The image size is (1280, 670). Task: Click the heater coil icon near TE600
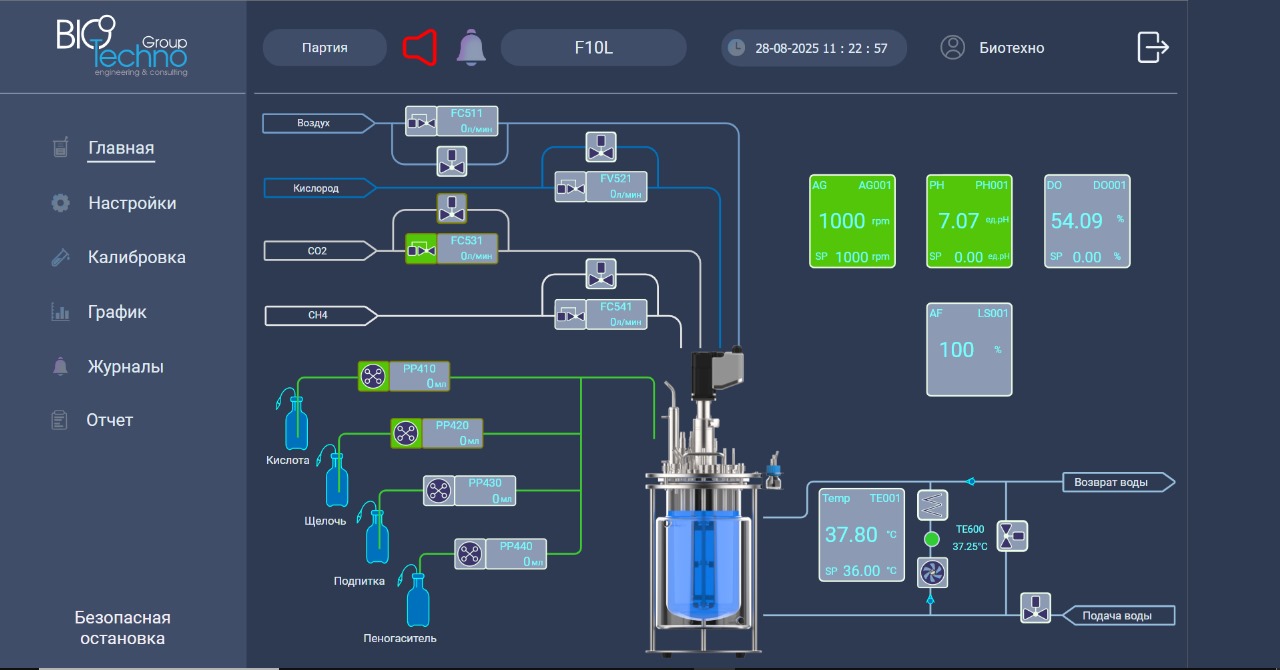pos(932,505)
